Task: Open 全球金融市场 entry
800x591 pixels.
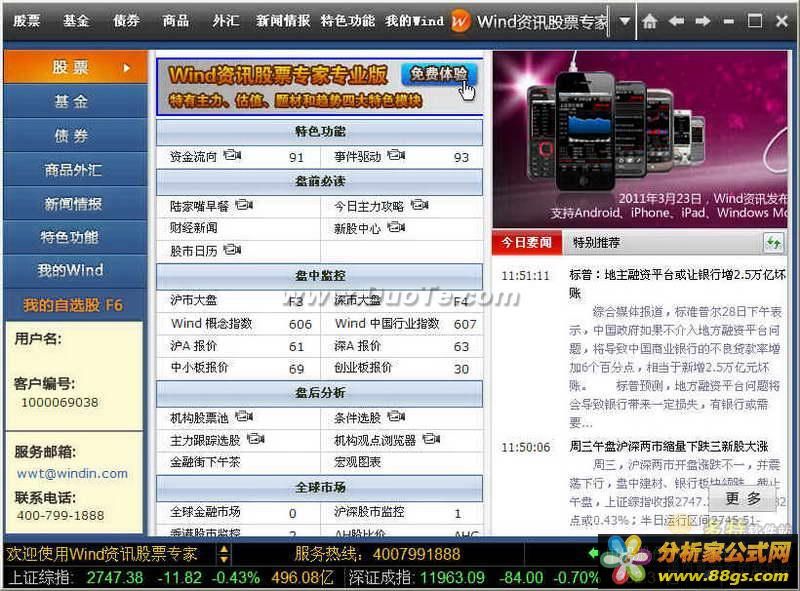Action: click(x=205, y=511)
